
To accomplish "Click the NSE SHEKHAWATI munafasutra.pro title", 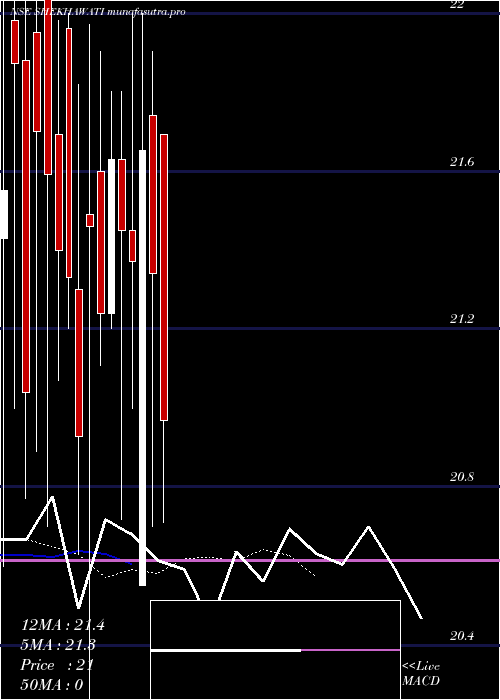I will click(x=98, y=12).
